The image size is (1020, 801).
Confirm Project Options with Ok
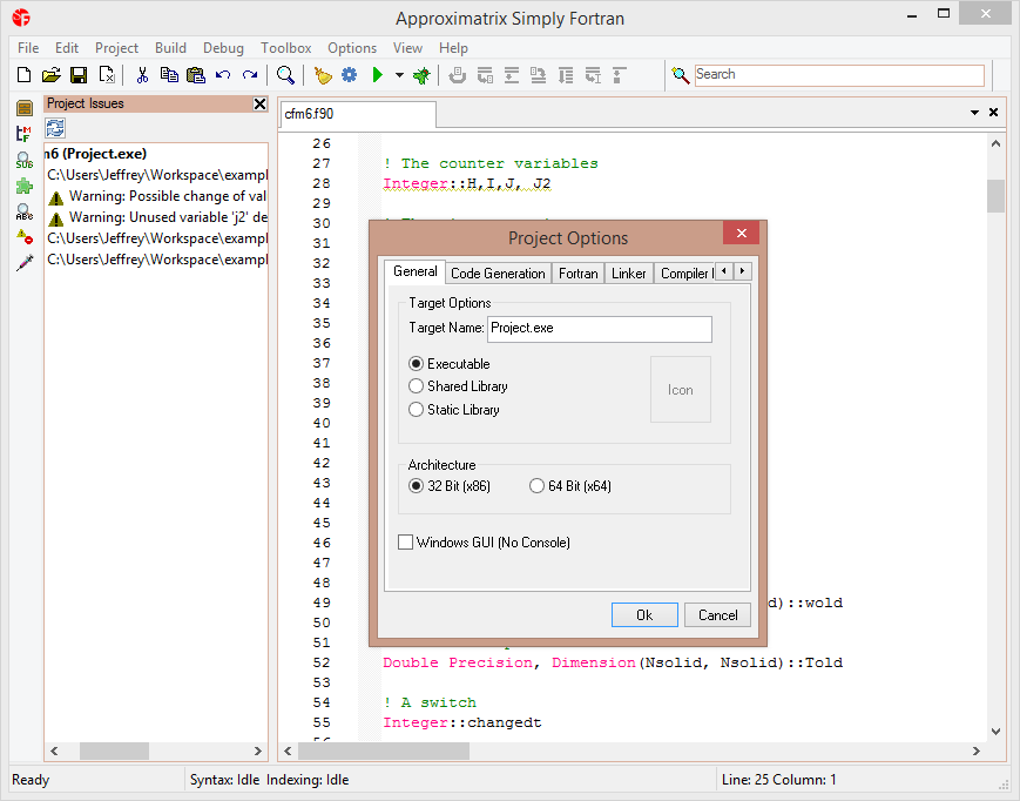coord(644,615)
